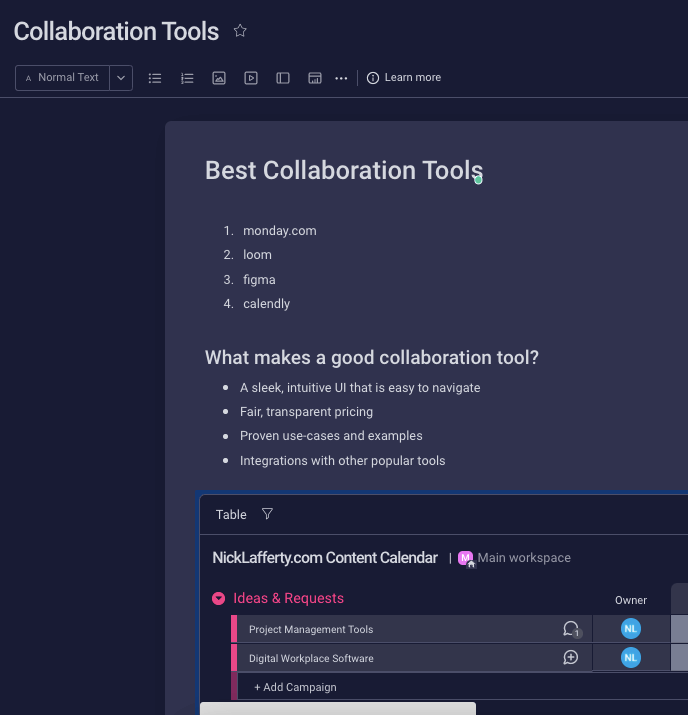Insert a numbered list from toolbar
This screenshot has height=715, width=688.
pyautogui.click(x=187, y=78)
